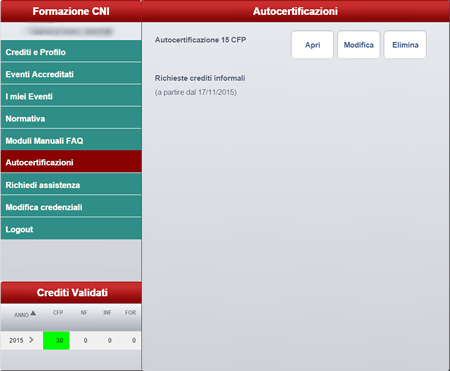The height and width of the screenshot is (371, 450).
Task: Select the Normativa menu entry
Action: [71, 118]
